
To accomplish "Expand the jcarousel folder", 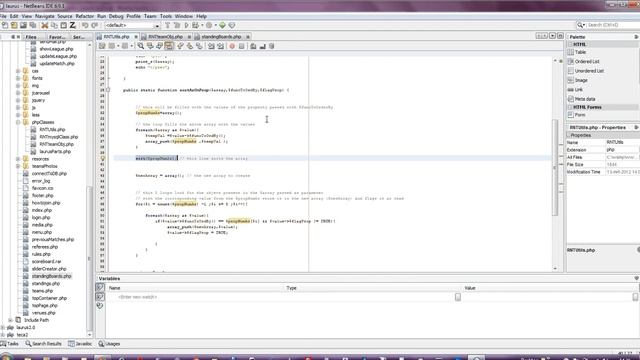I will [18, 93].
